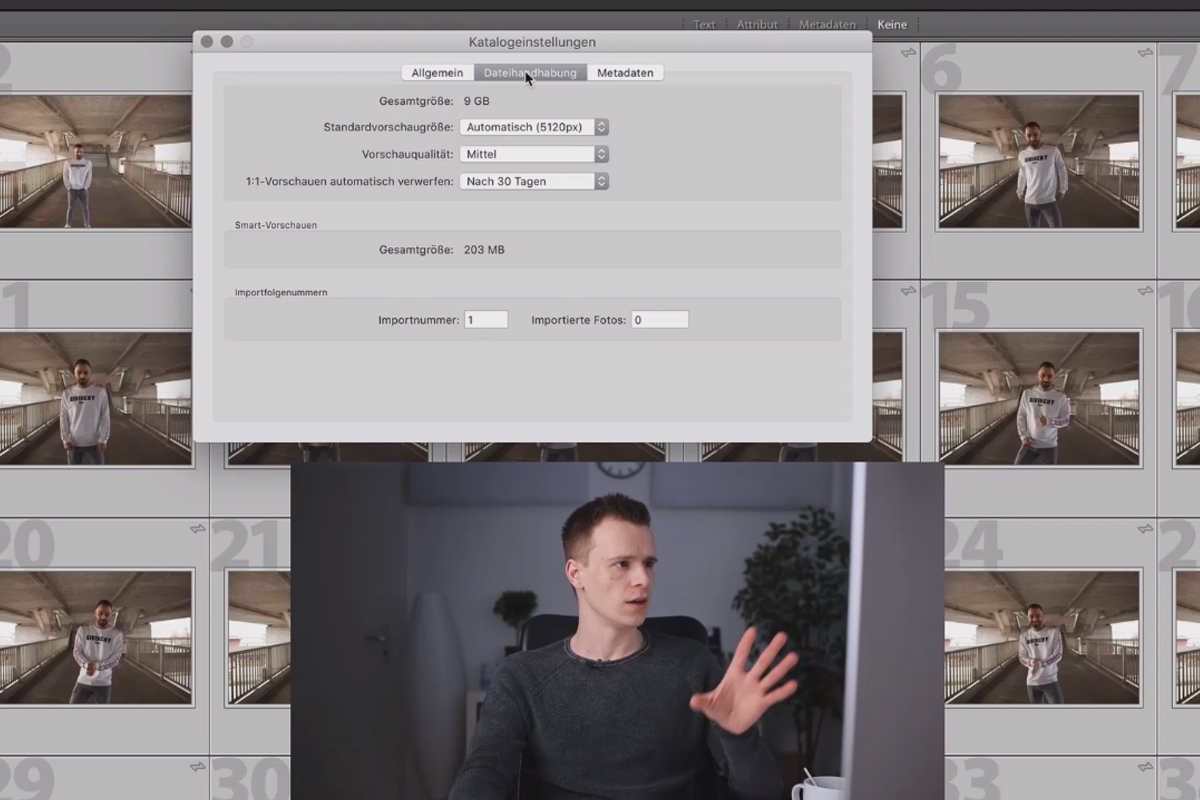Select the Attribut filter in filter bar
The width and height of the screenshot is (1200, 800).
(757, 25)
